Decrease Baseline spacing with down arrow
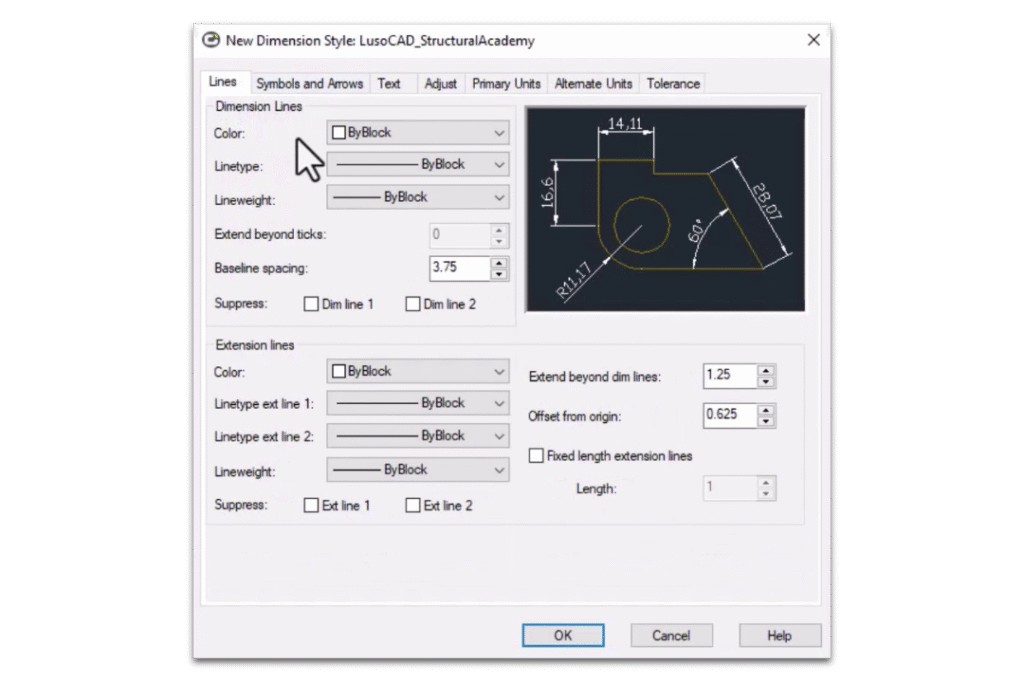The image size is (1024, 683). (499, 274)
